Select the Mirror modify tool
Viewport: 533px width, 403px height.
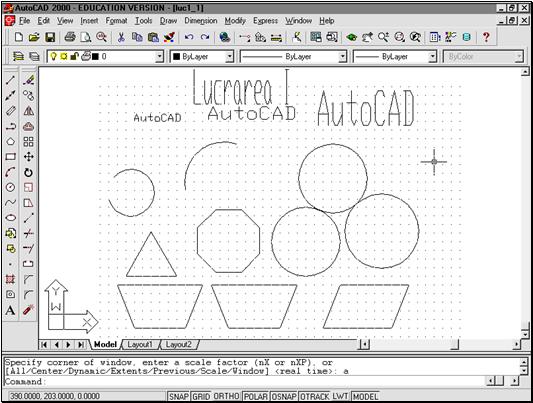tap(29, 111)
